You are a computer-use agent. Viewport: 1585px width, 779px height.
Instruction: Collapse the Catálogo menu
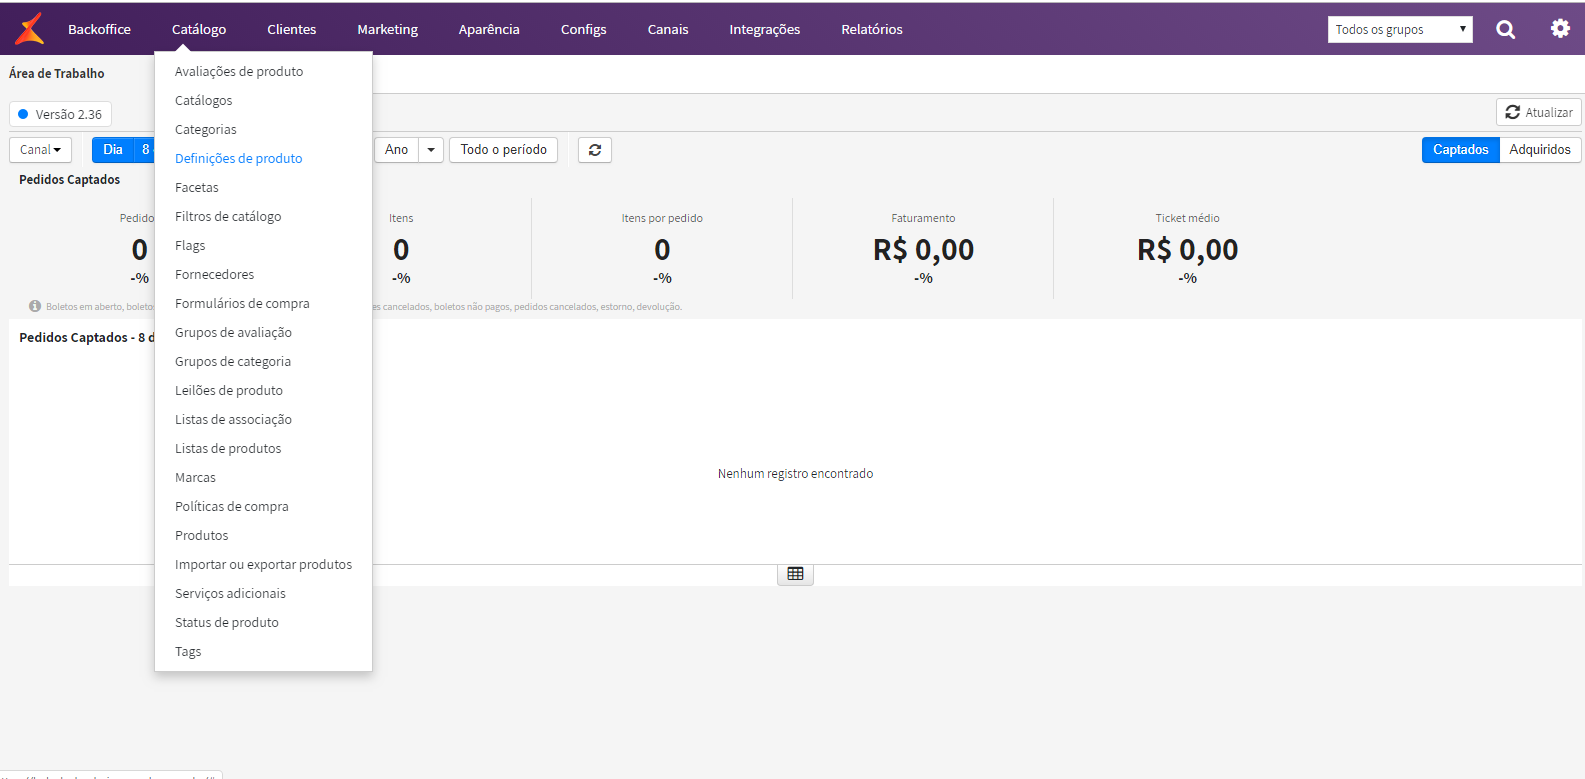coord(199,29)
